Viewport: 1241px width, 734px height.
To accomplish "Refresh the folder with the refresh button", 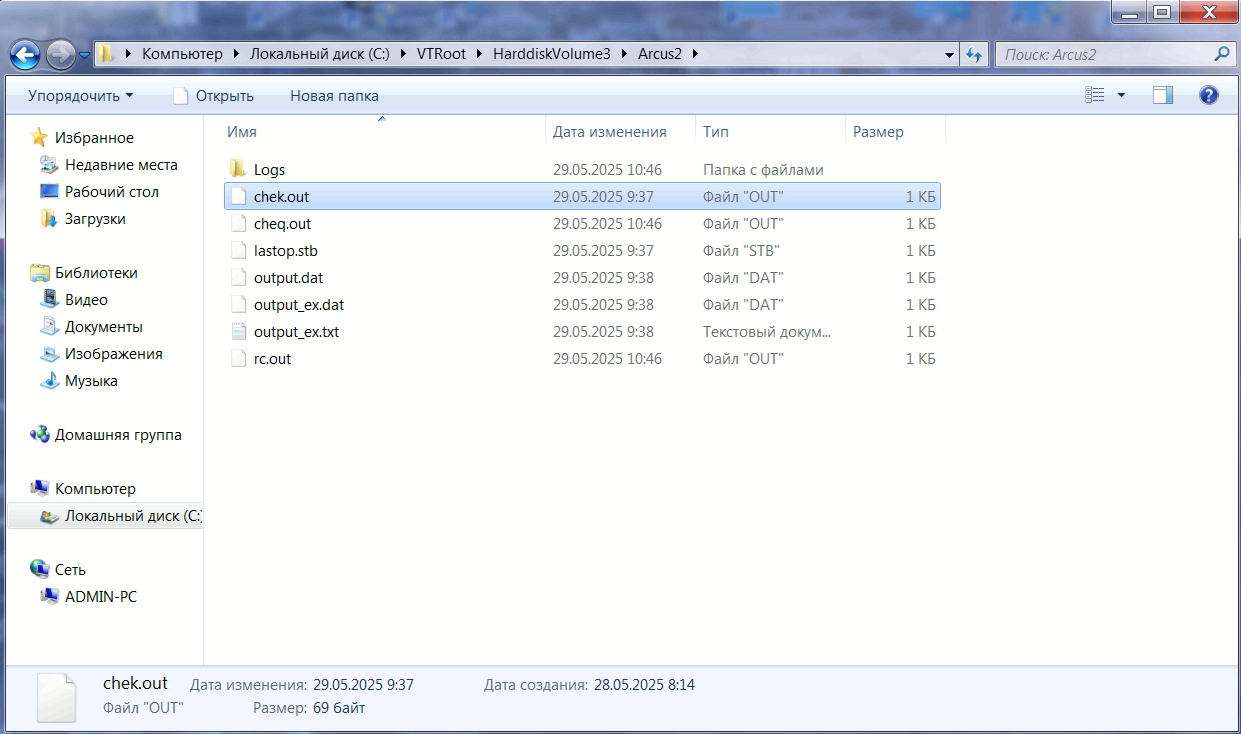I will click(974, 55).
